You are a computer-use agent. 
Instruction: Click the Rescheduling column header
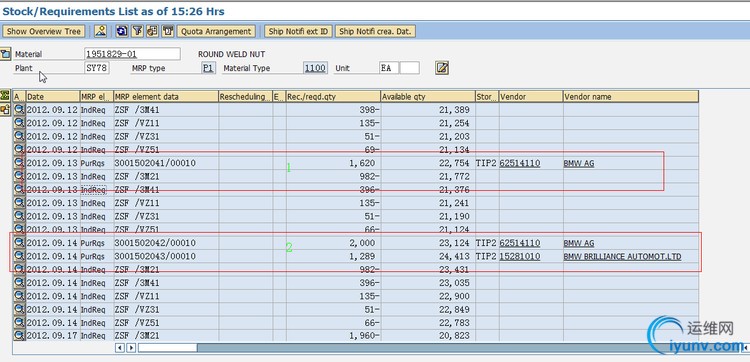245,97
